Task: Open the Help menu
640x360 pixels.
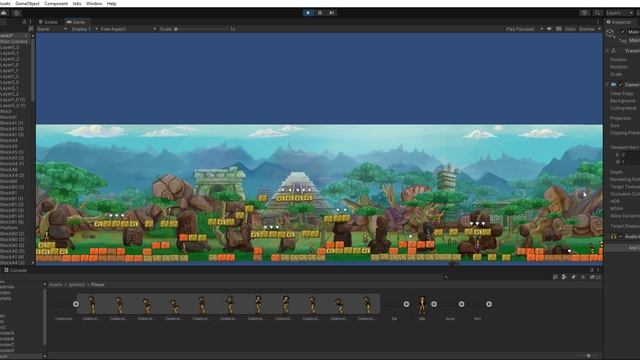Action: click(x=111, y=3)
